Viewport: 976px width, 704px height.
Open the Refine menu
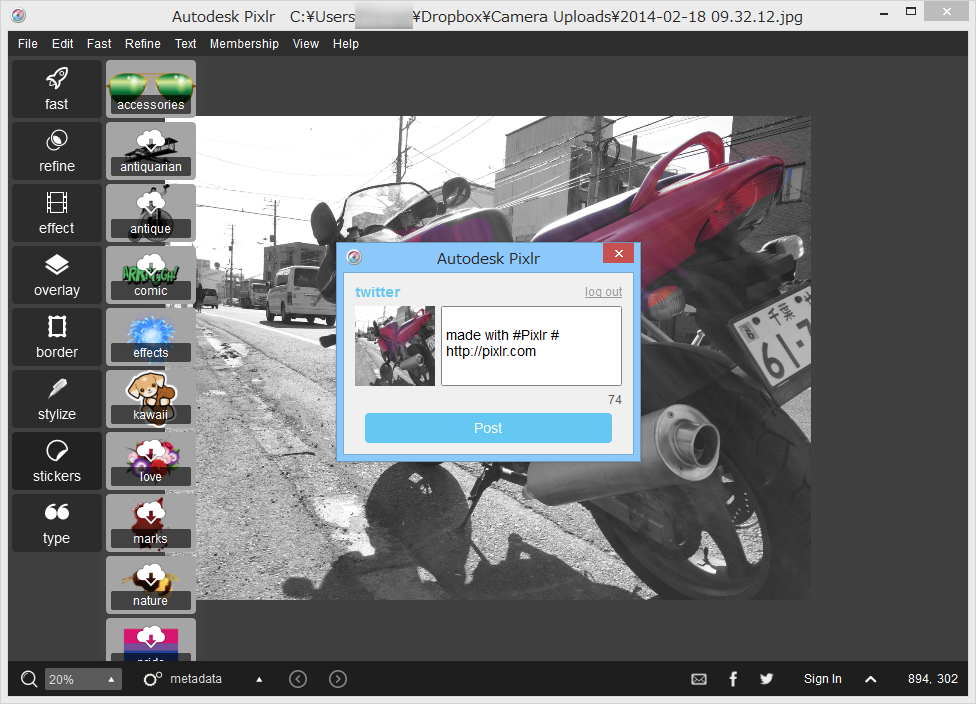click(x=143, y=44)
